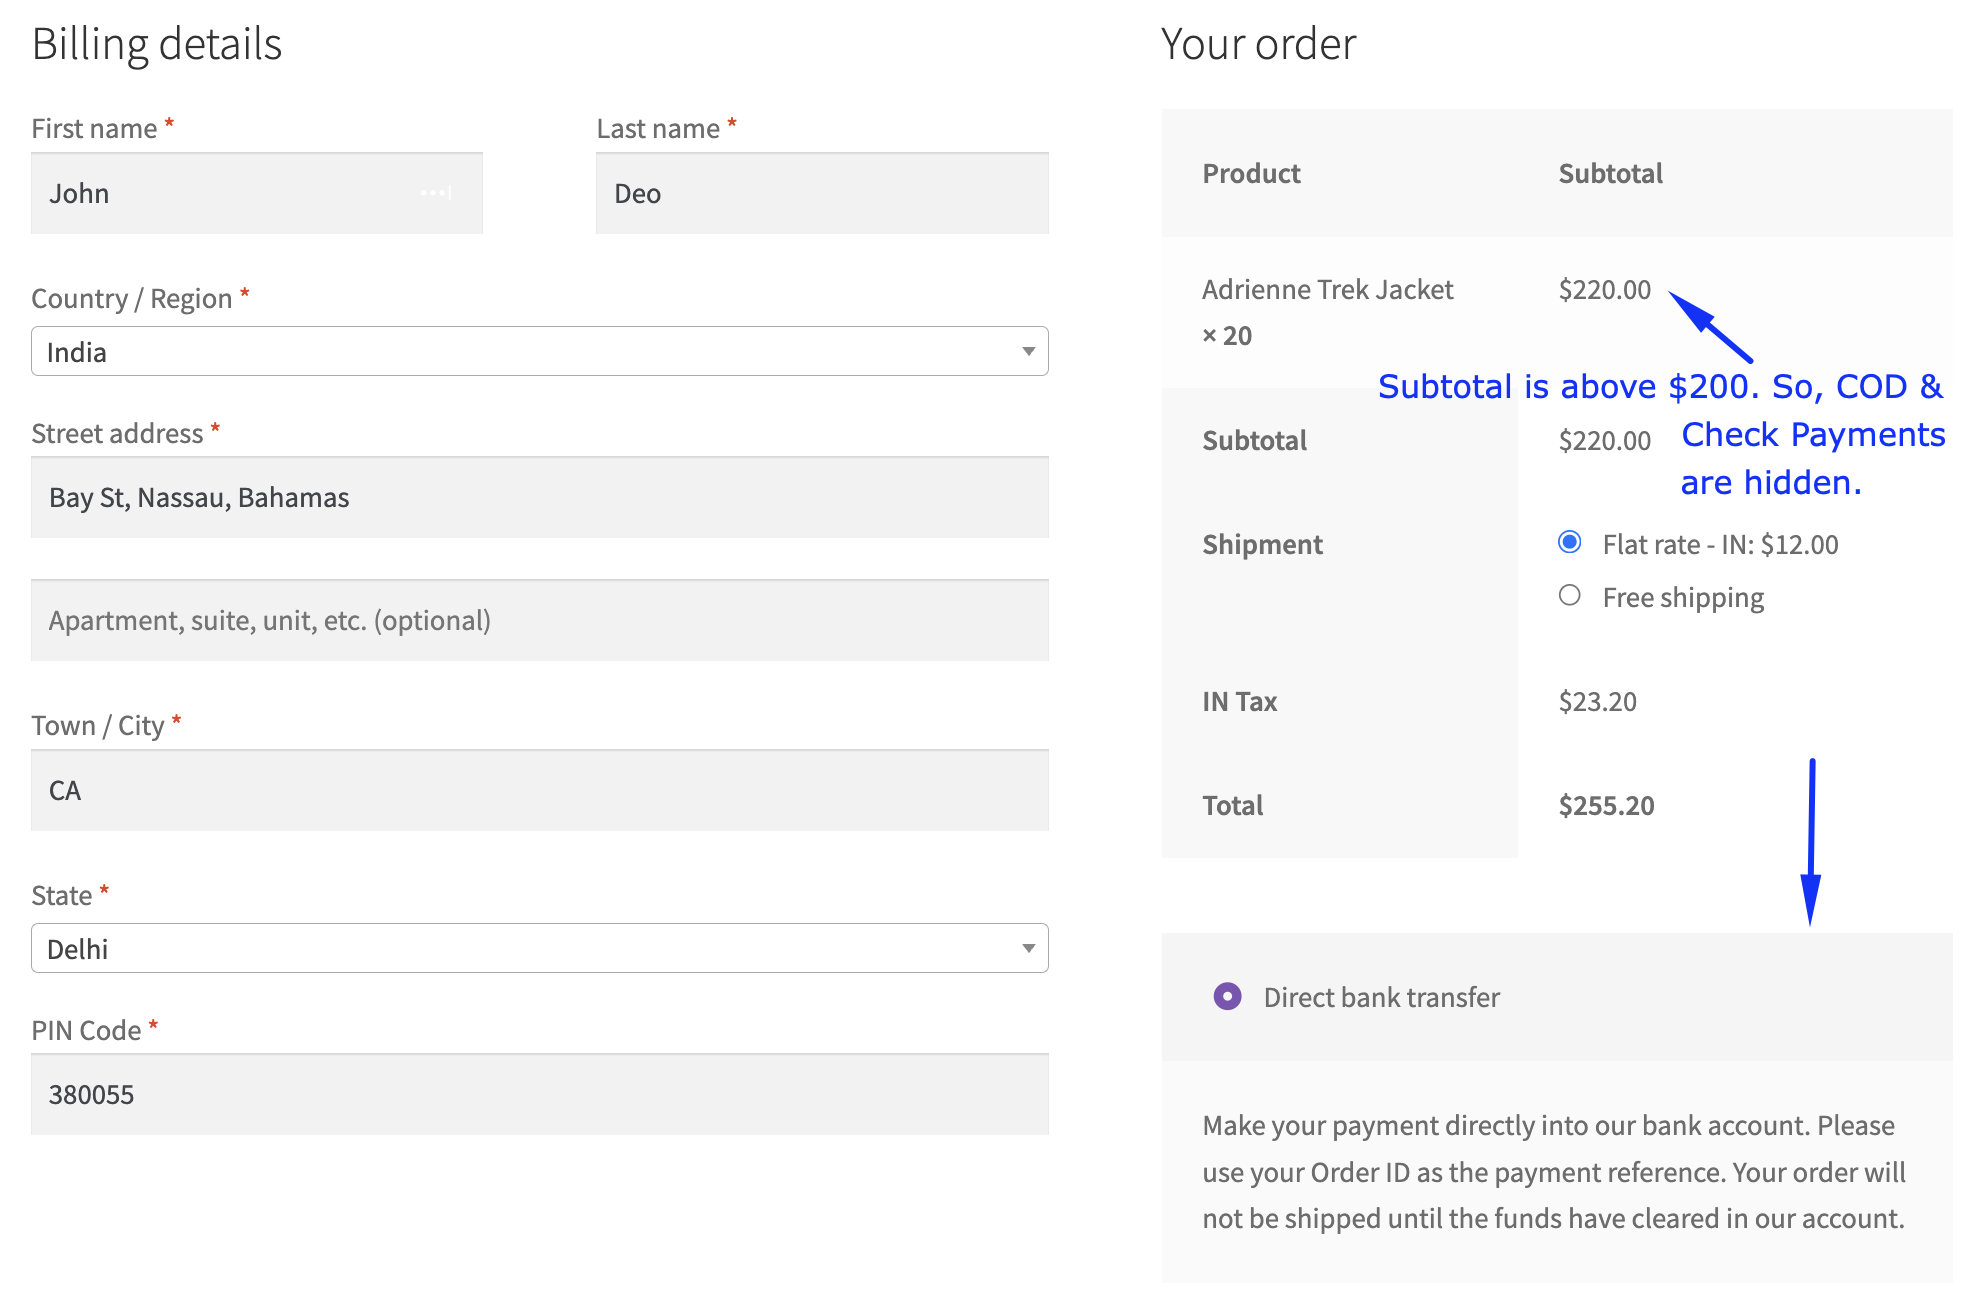Select the Flat rate shipping radio button
The image size is (1978, 1306).
click(1570, 543)
